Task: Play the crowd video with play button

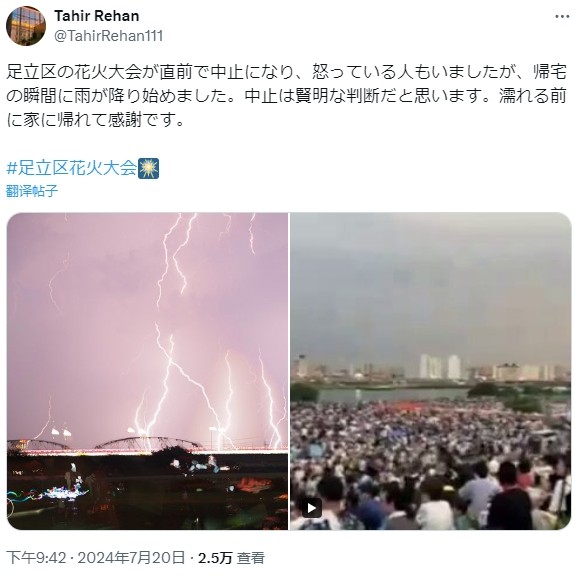Action: coord(311,508)
